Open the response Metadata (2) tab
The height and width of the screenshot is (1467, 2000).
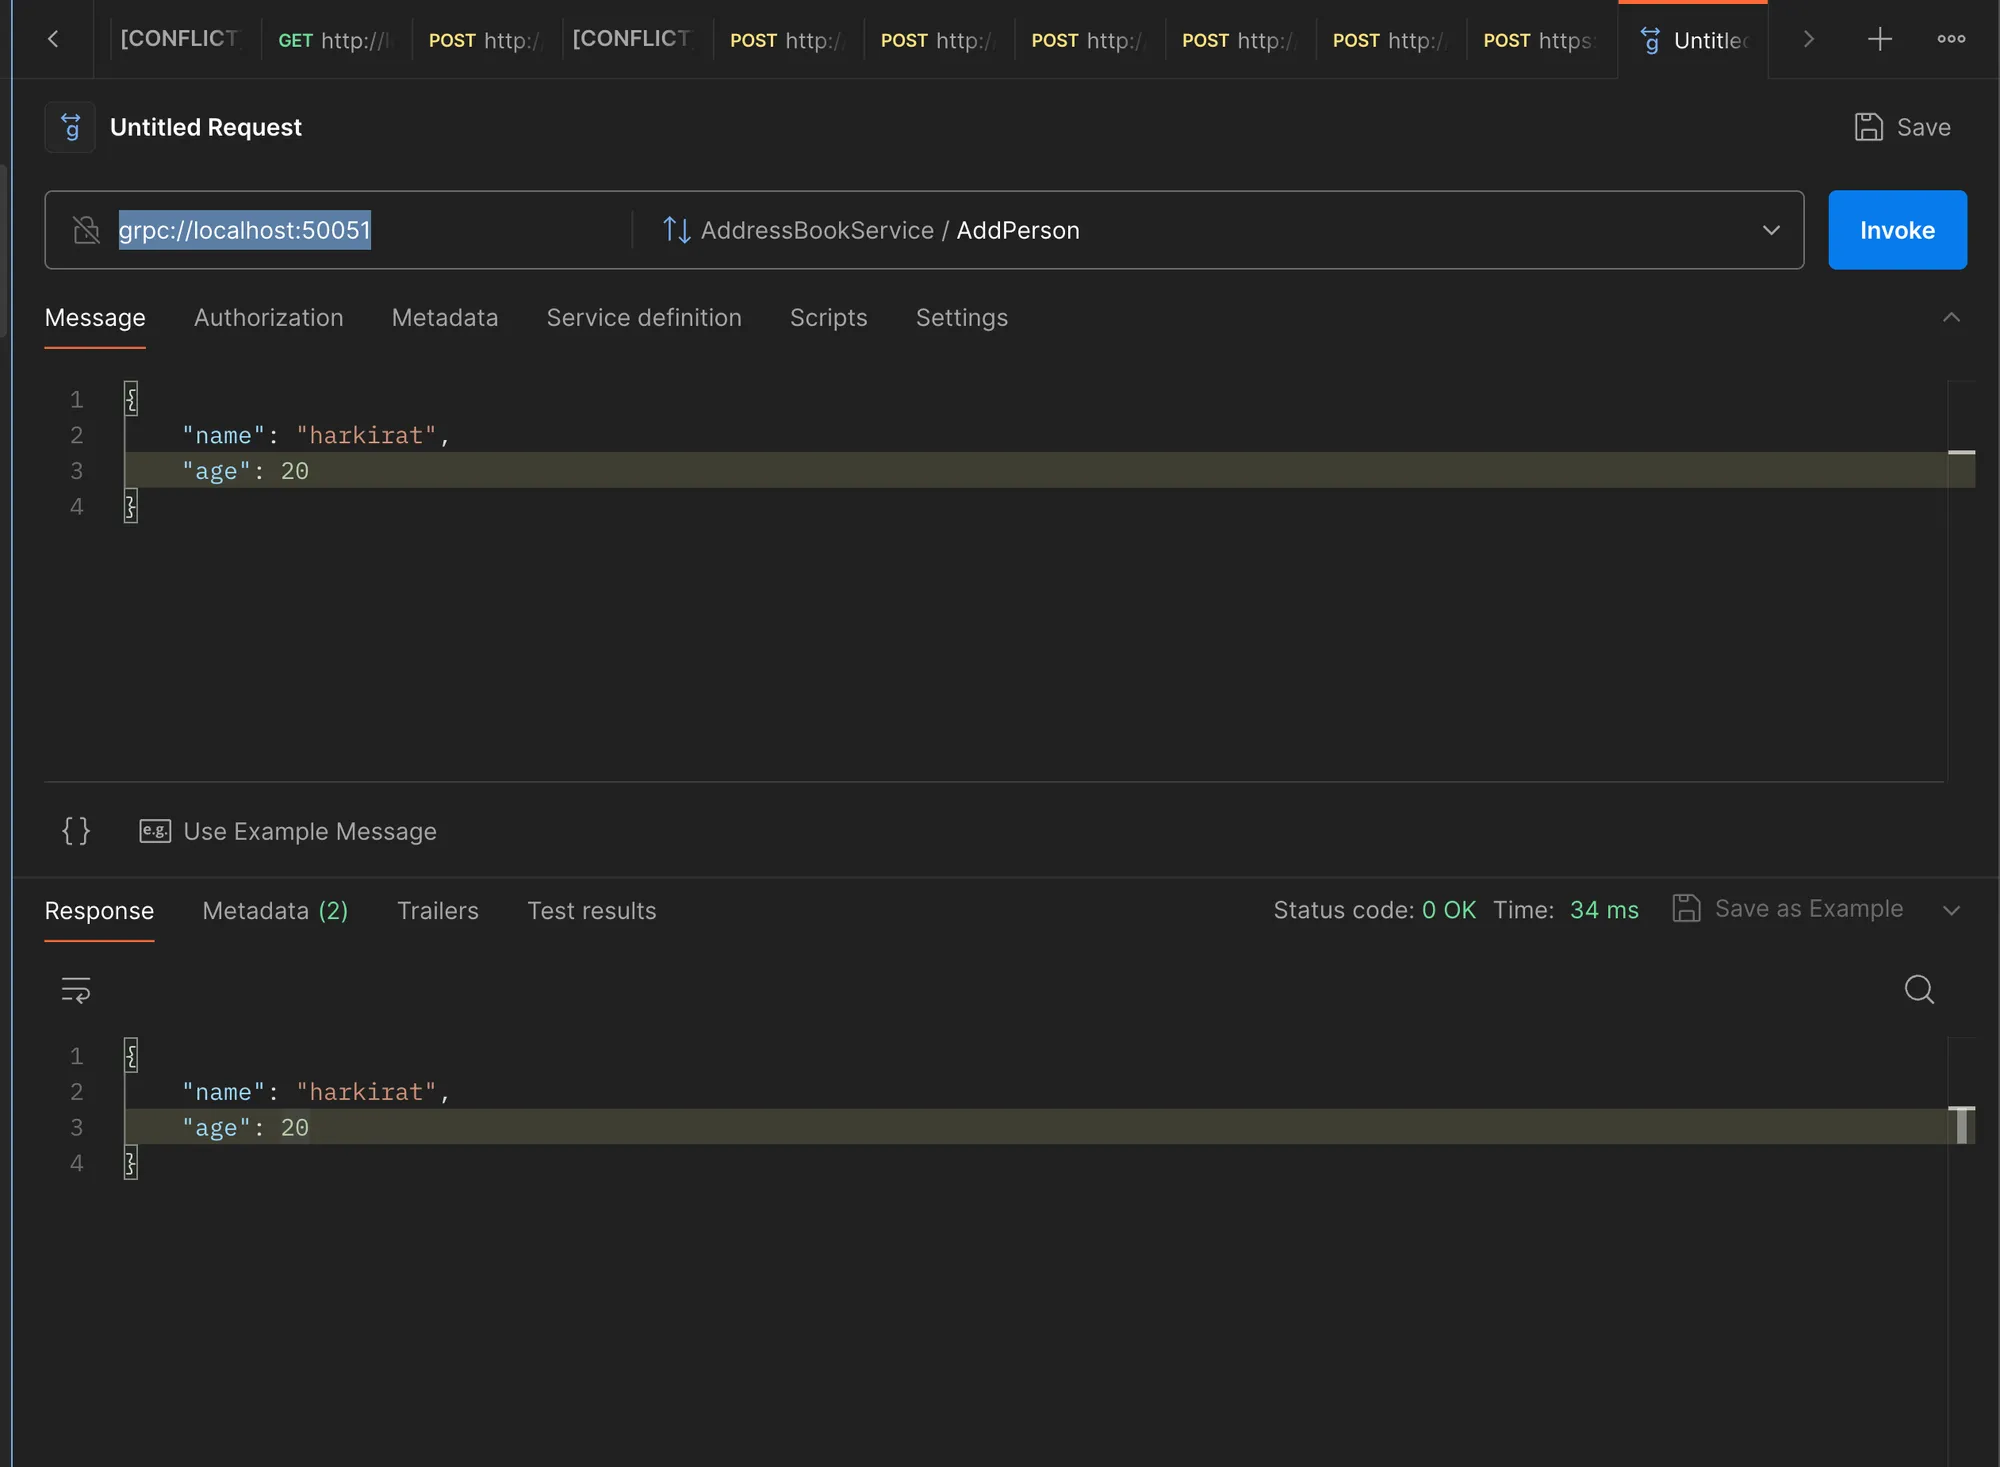pyautogui.click(x=275, y=911)
